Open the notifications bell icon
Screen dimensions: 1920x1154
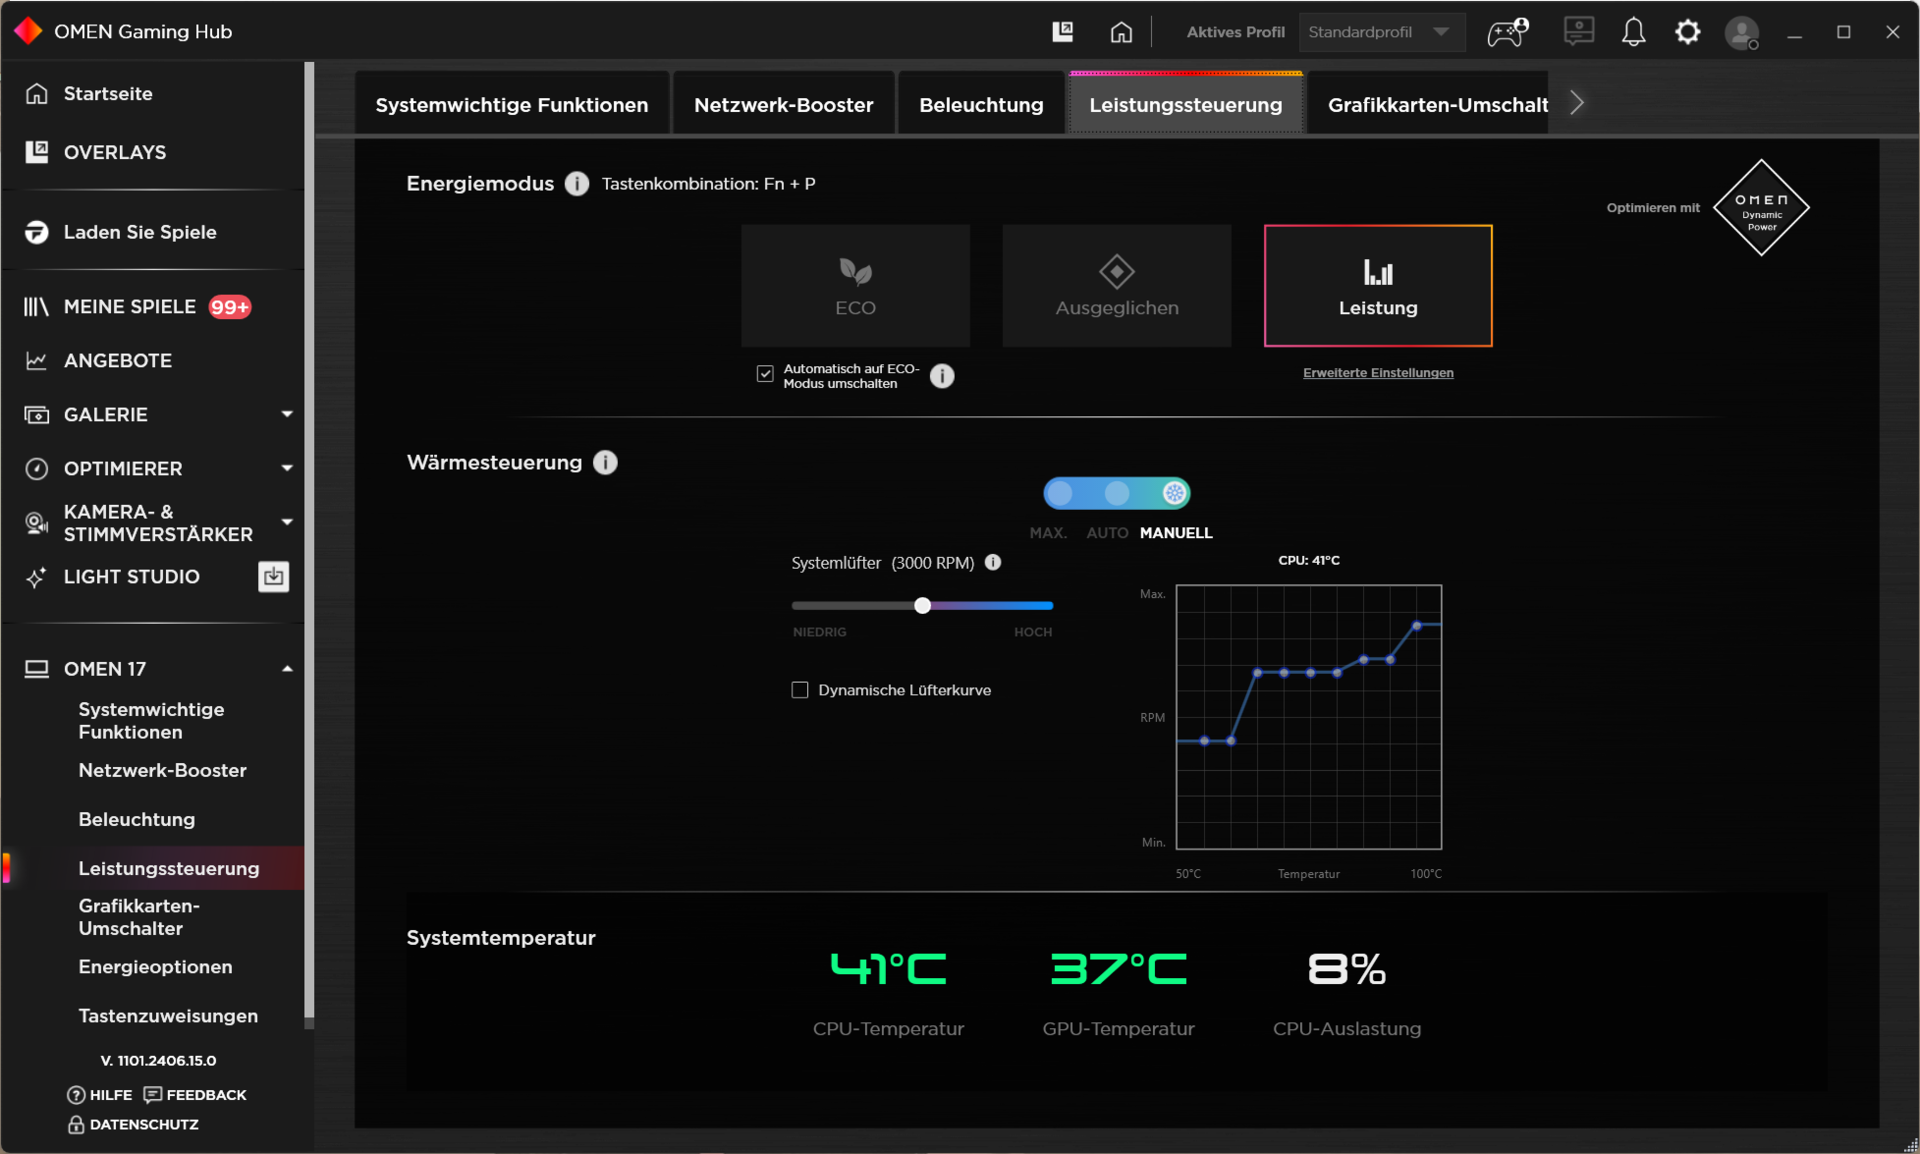(x=1633, y=32)
